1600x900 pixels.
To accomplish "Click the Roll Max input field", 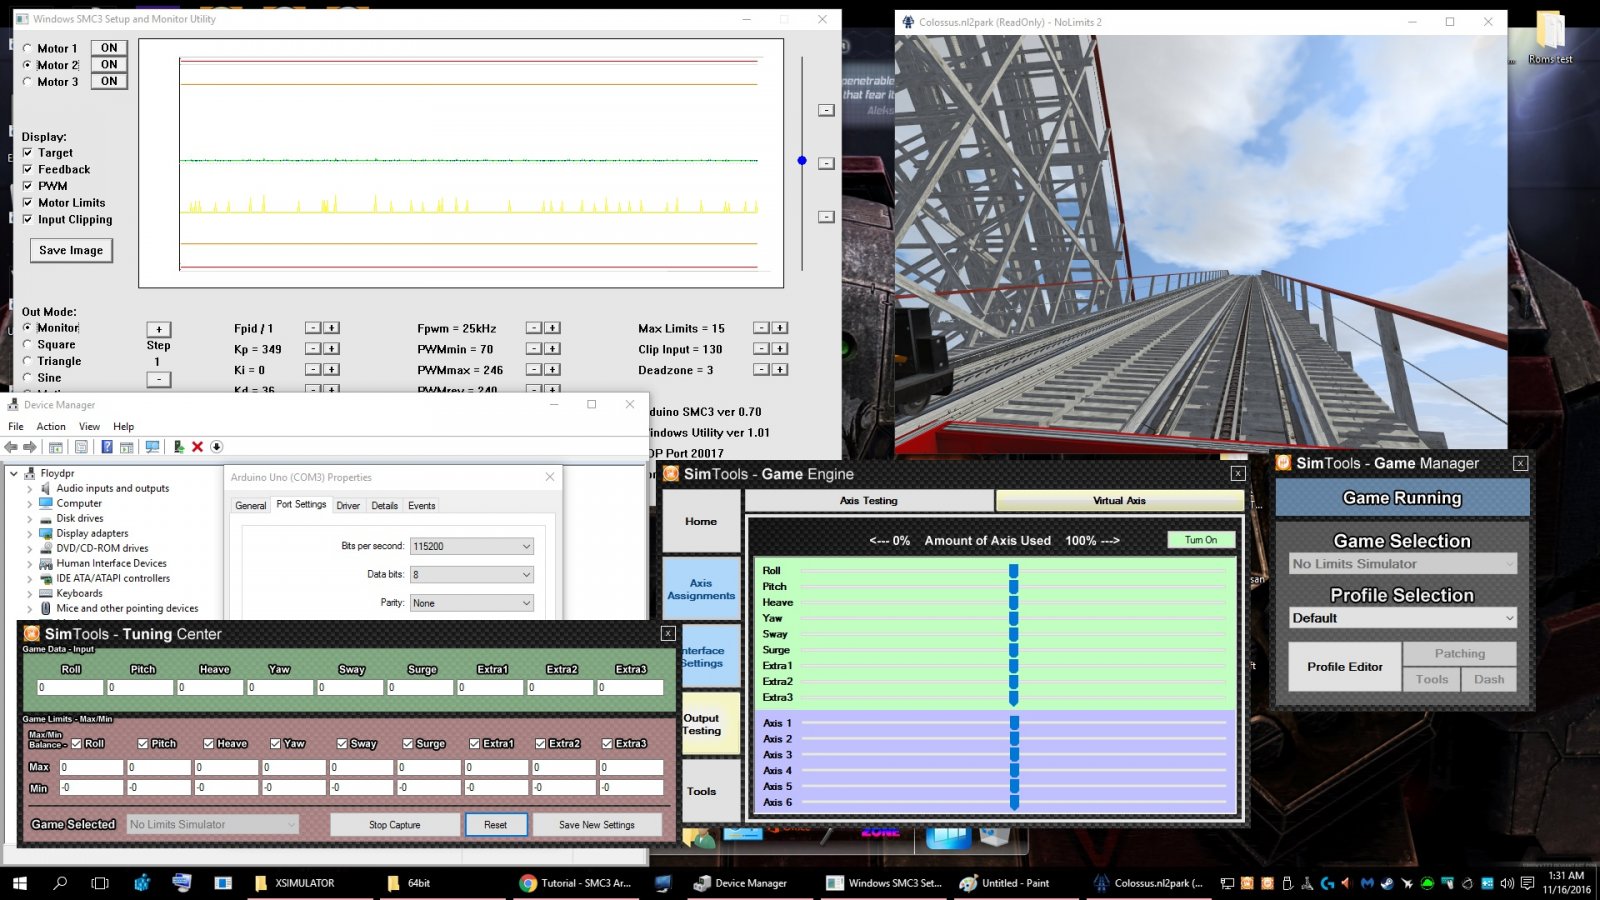I will 92,768.
